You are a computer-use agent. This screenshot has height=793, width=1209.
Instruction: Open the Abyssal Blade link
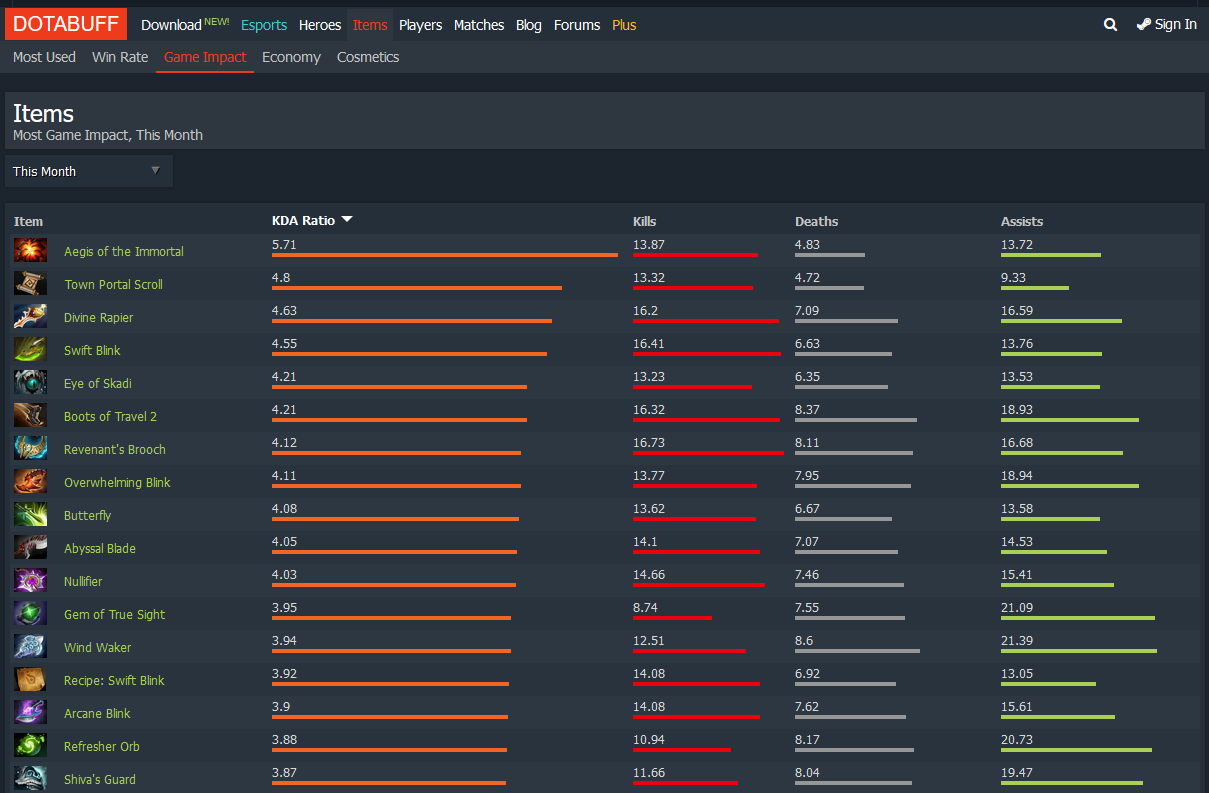coord(100,548)
